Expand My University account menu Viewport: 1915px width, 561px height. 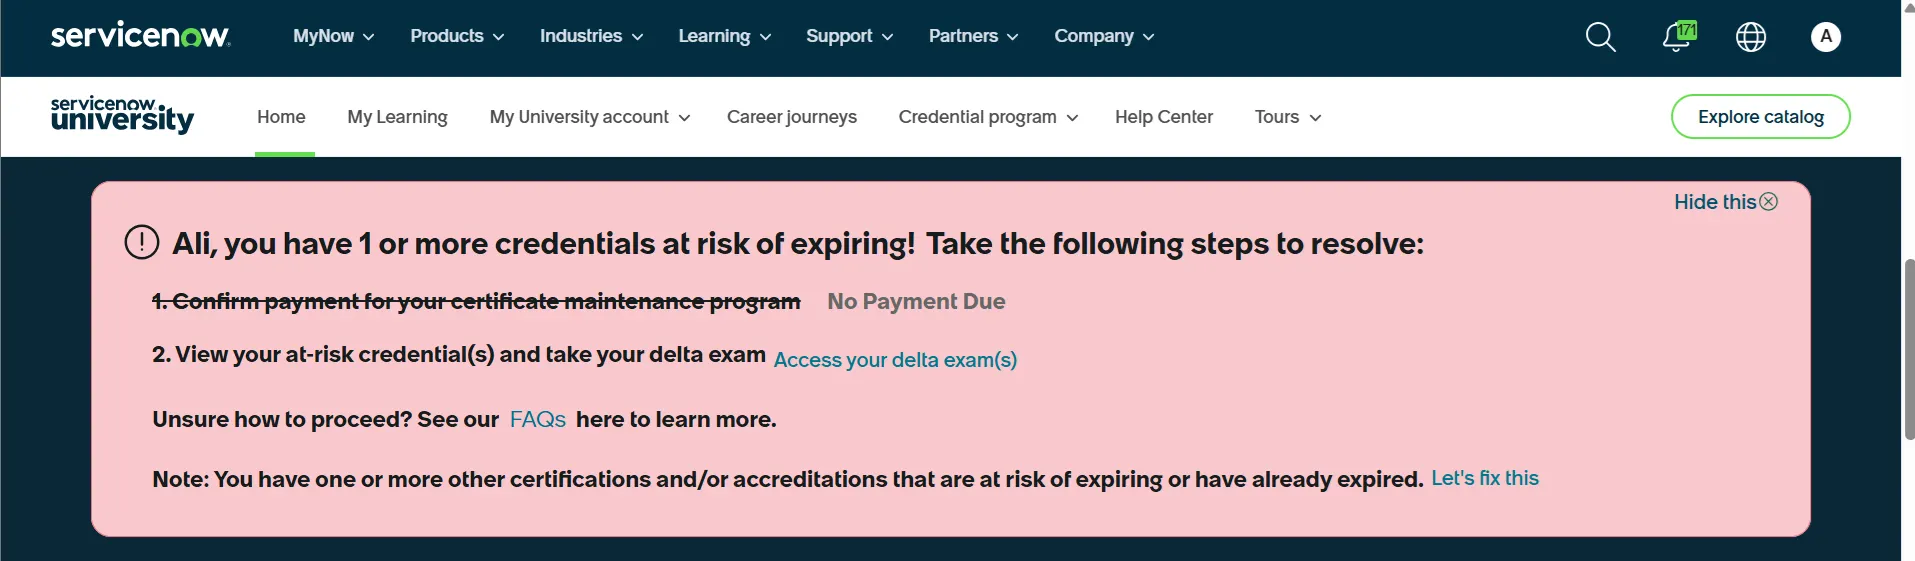coord(589,117)
